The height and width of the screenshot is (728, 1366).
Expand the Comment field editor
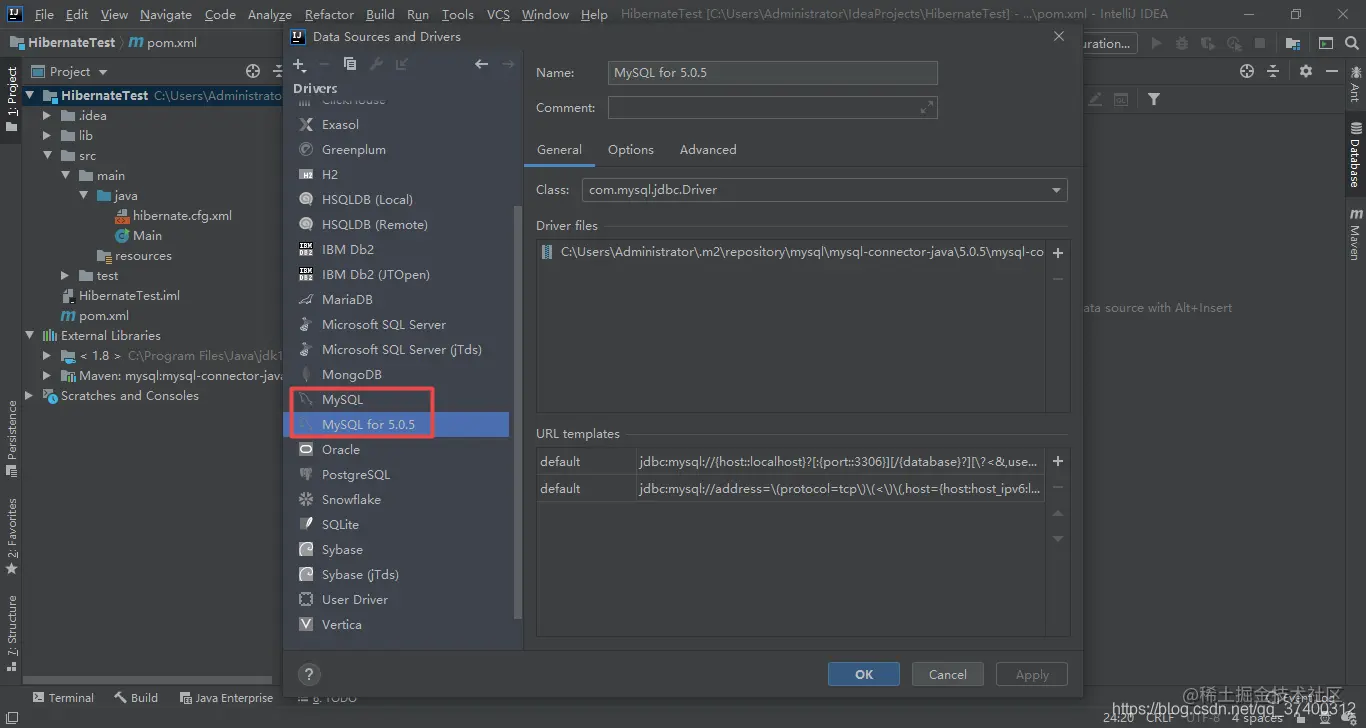click(926, 107)
